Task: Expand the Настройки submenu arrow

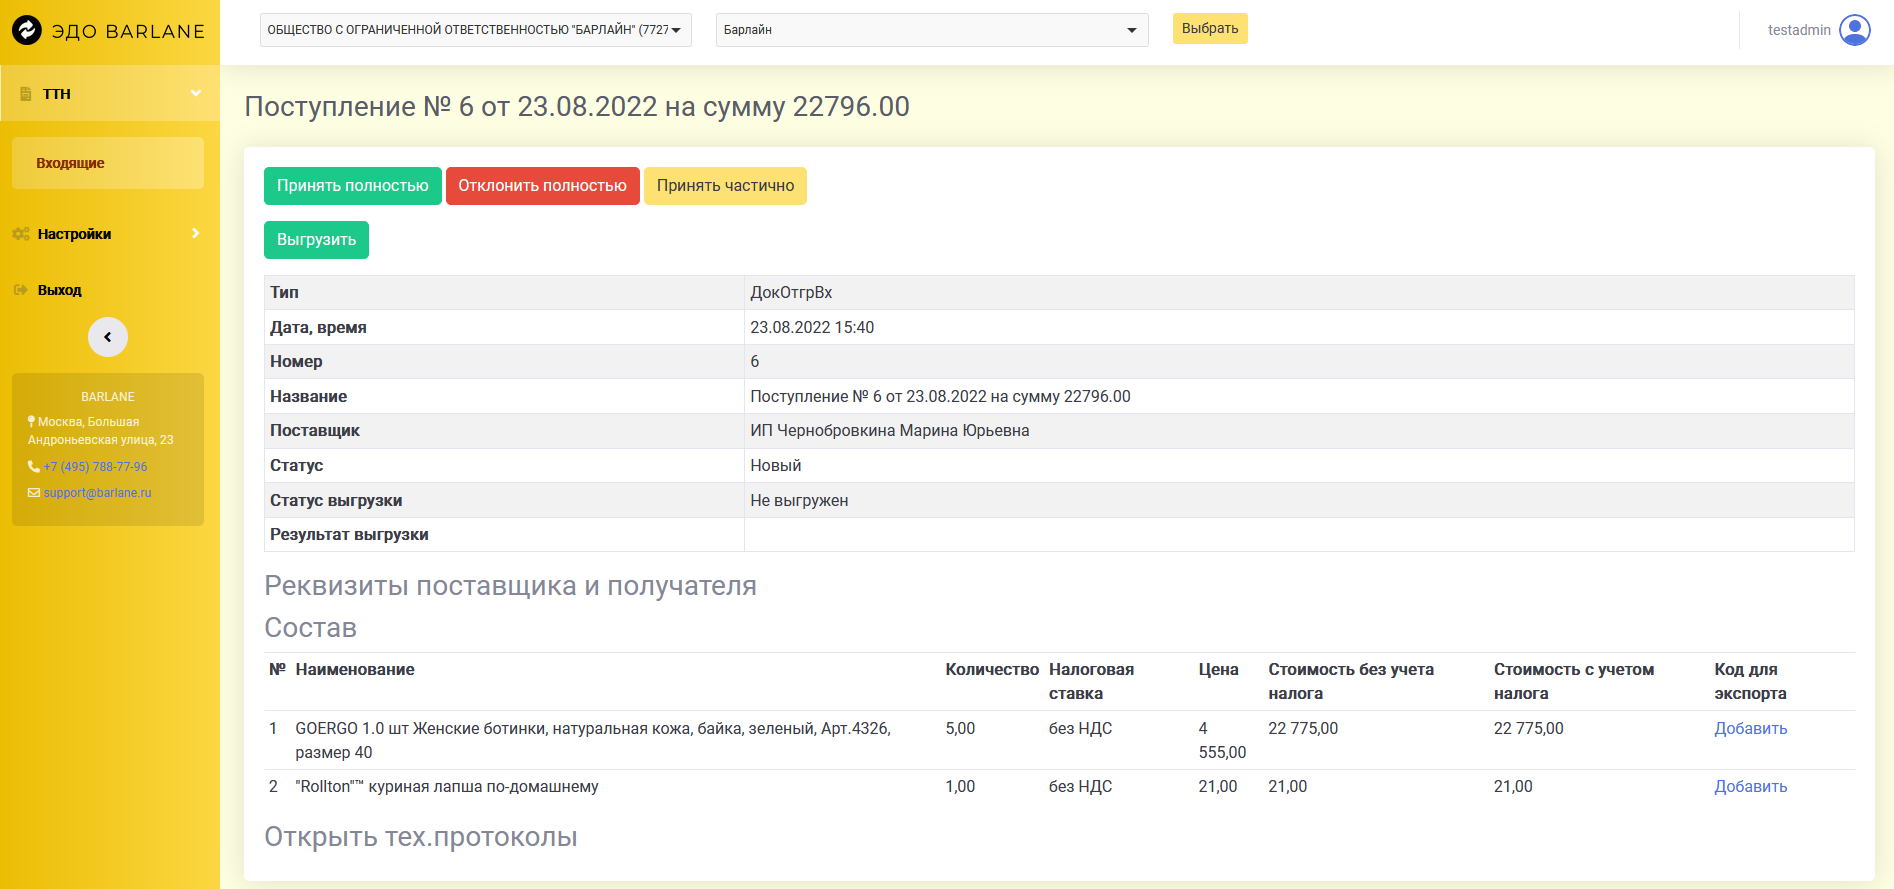Action: (x=196, y=233)
